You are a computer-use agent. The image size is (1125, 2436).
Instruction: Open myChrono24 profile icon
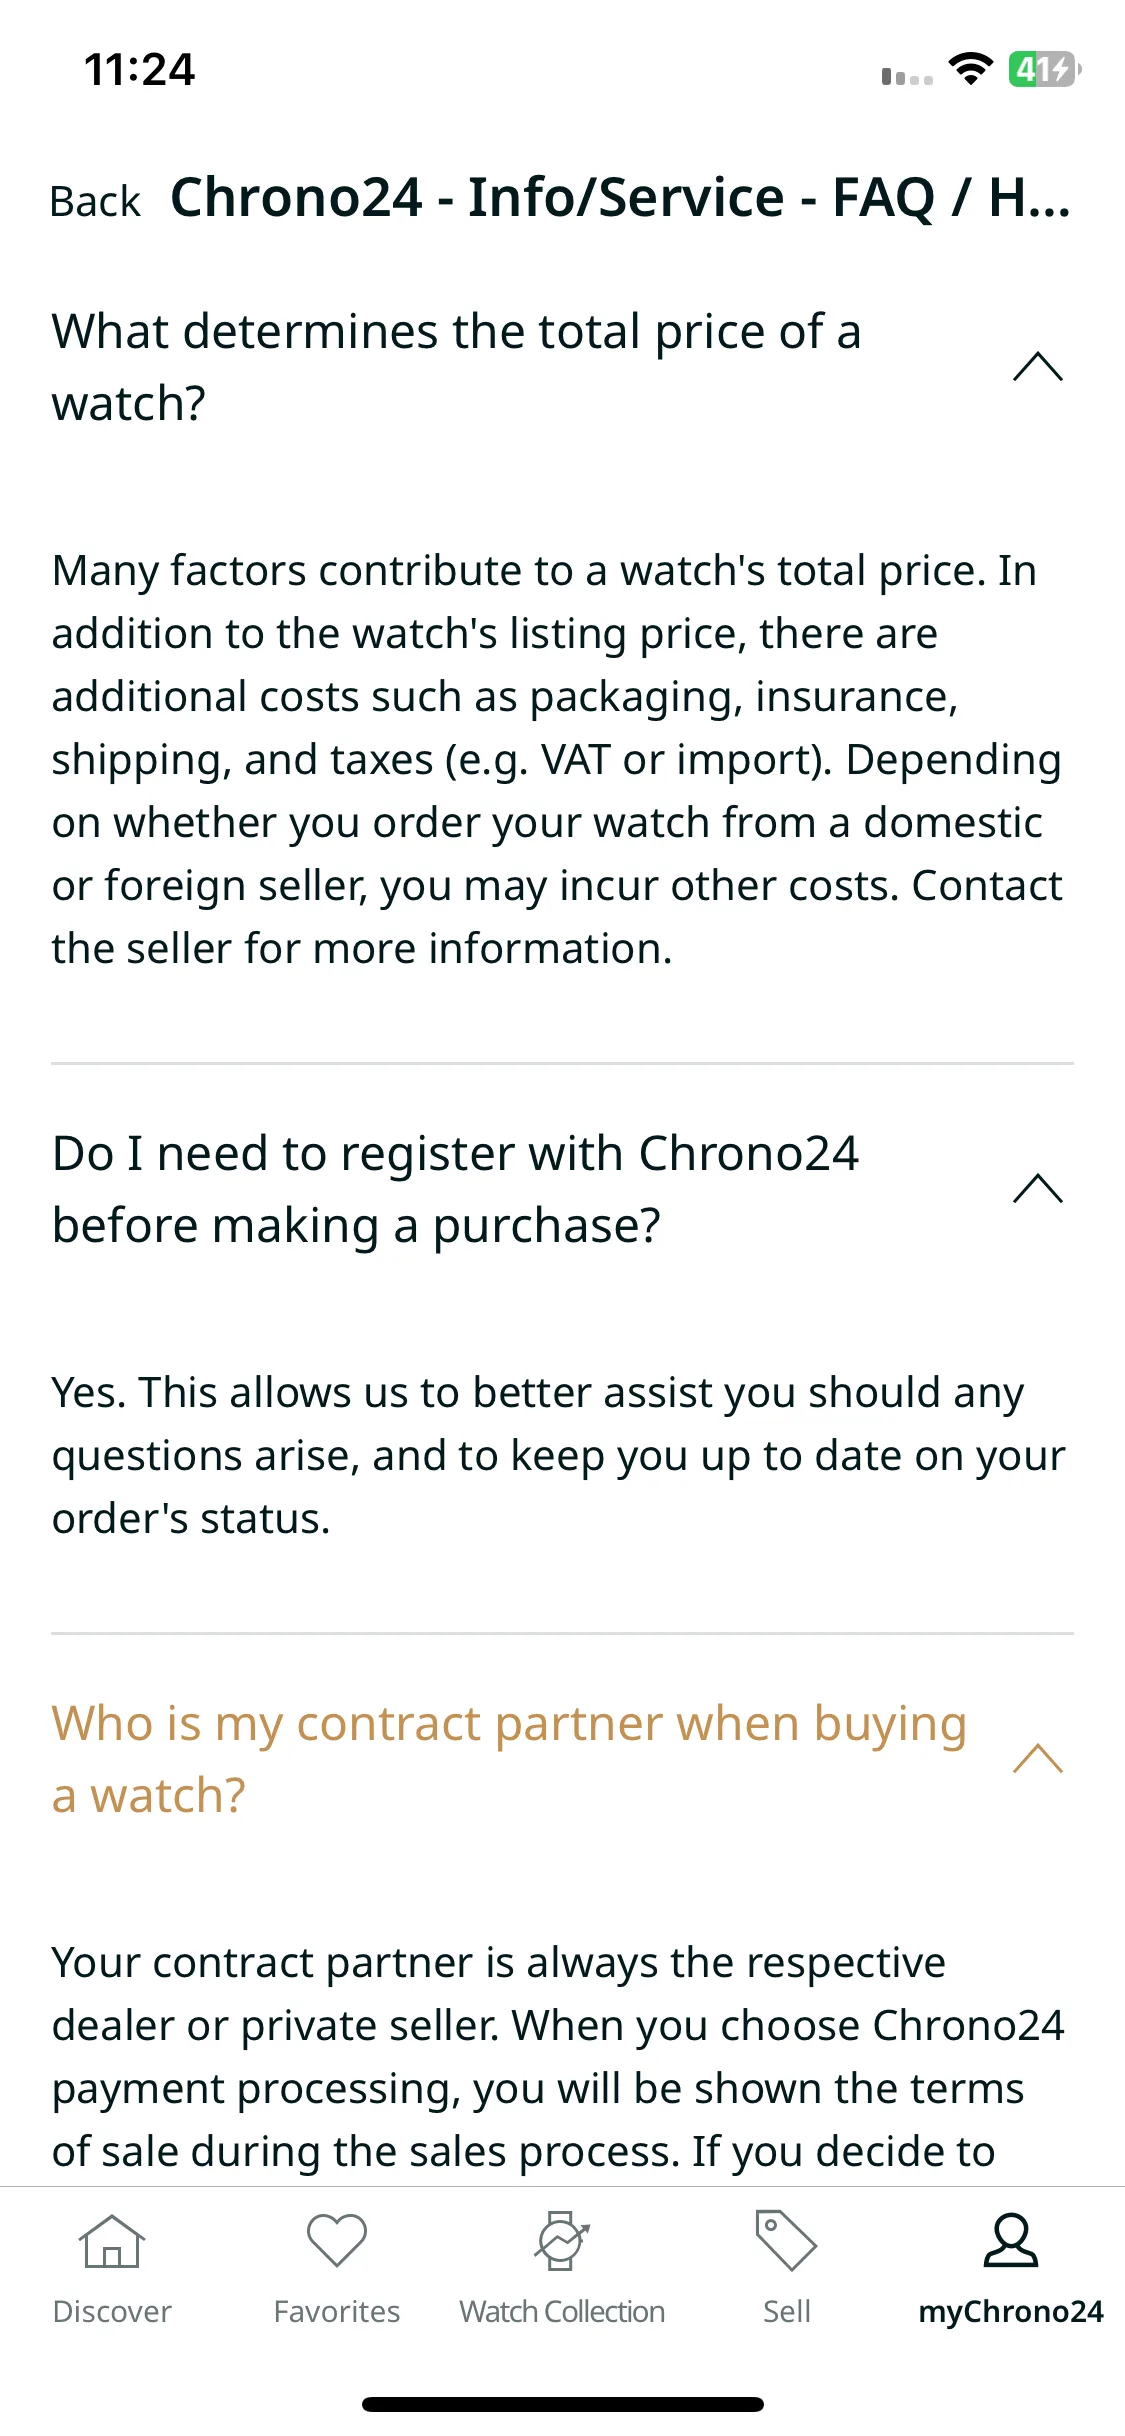coord(1011,2241)
